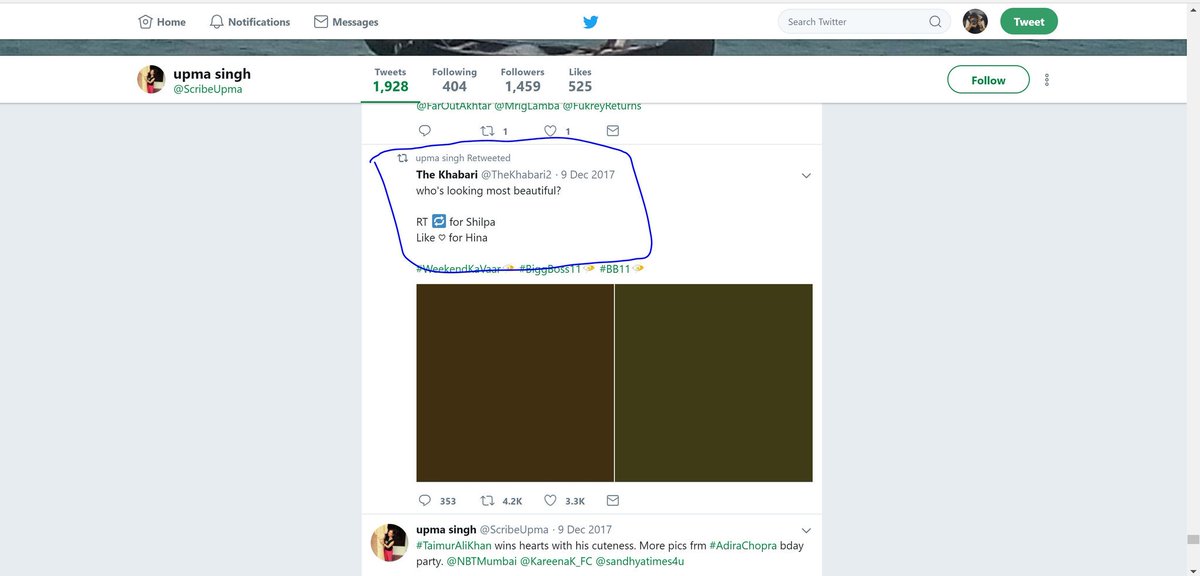
Task: Click the green Tweet button
Action: pos(1029,21)
